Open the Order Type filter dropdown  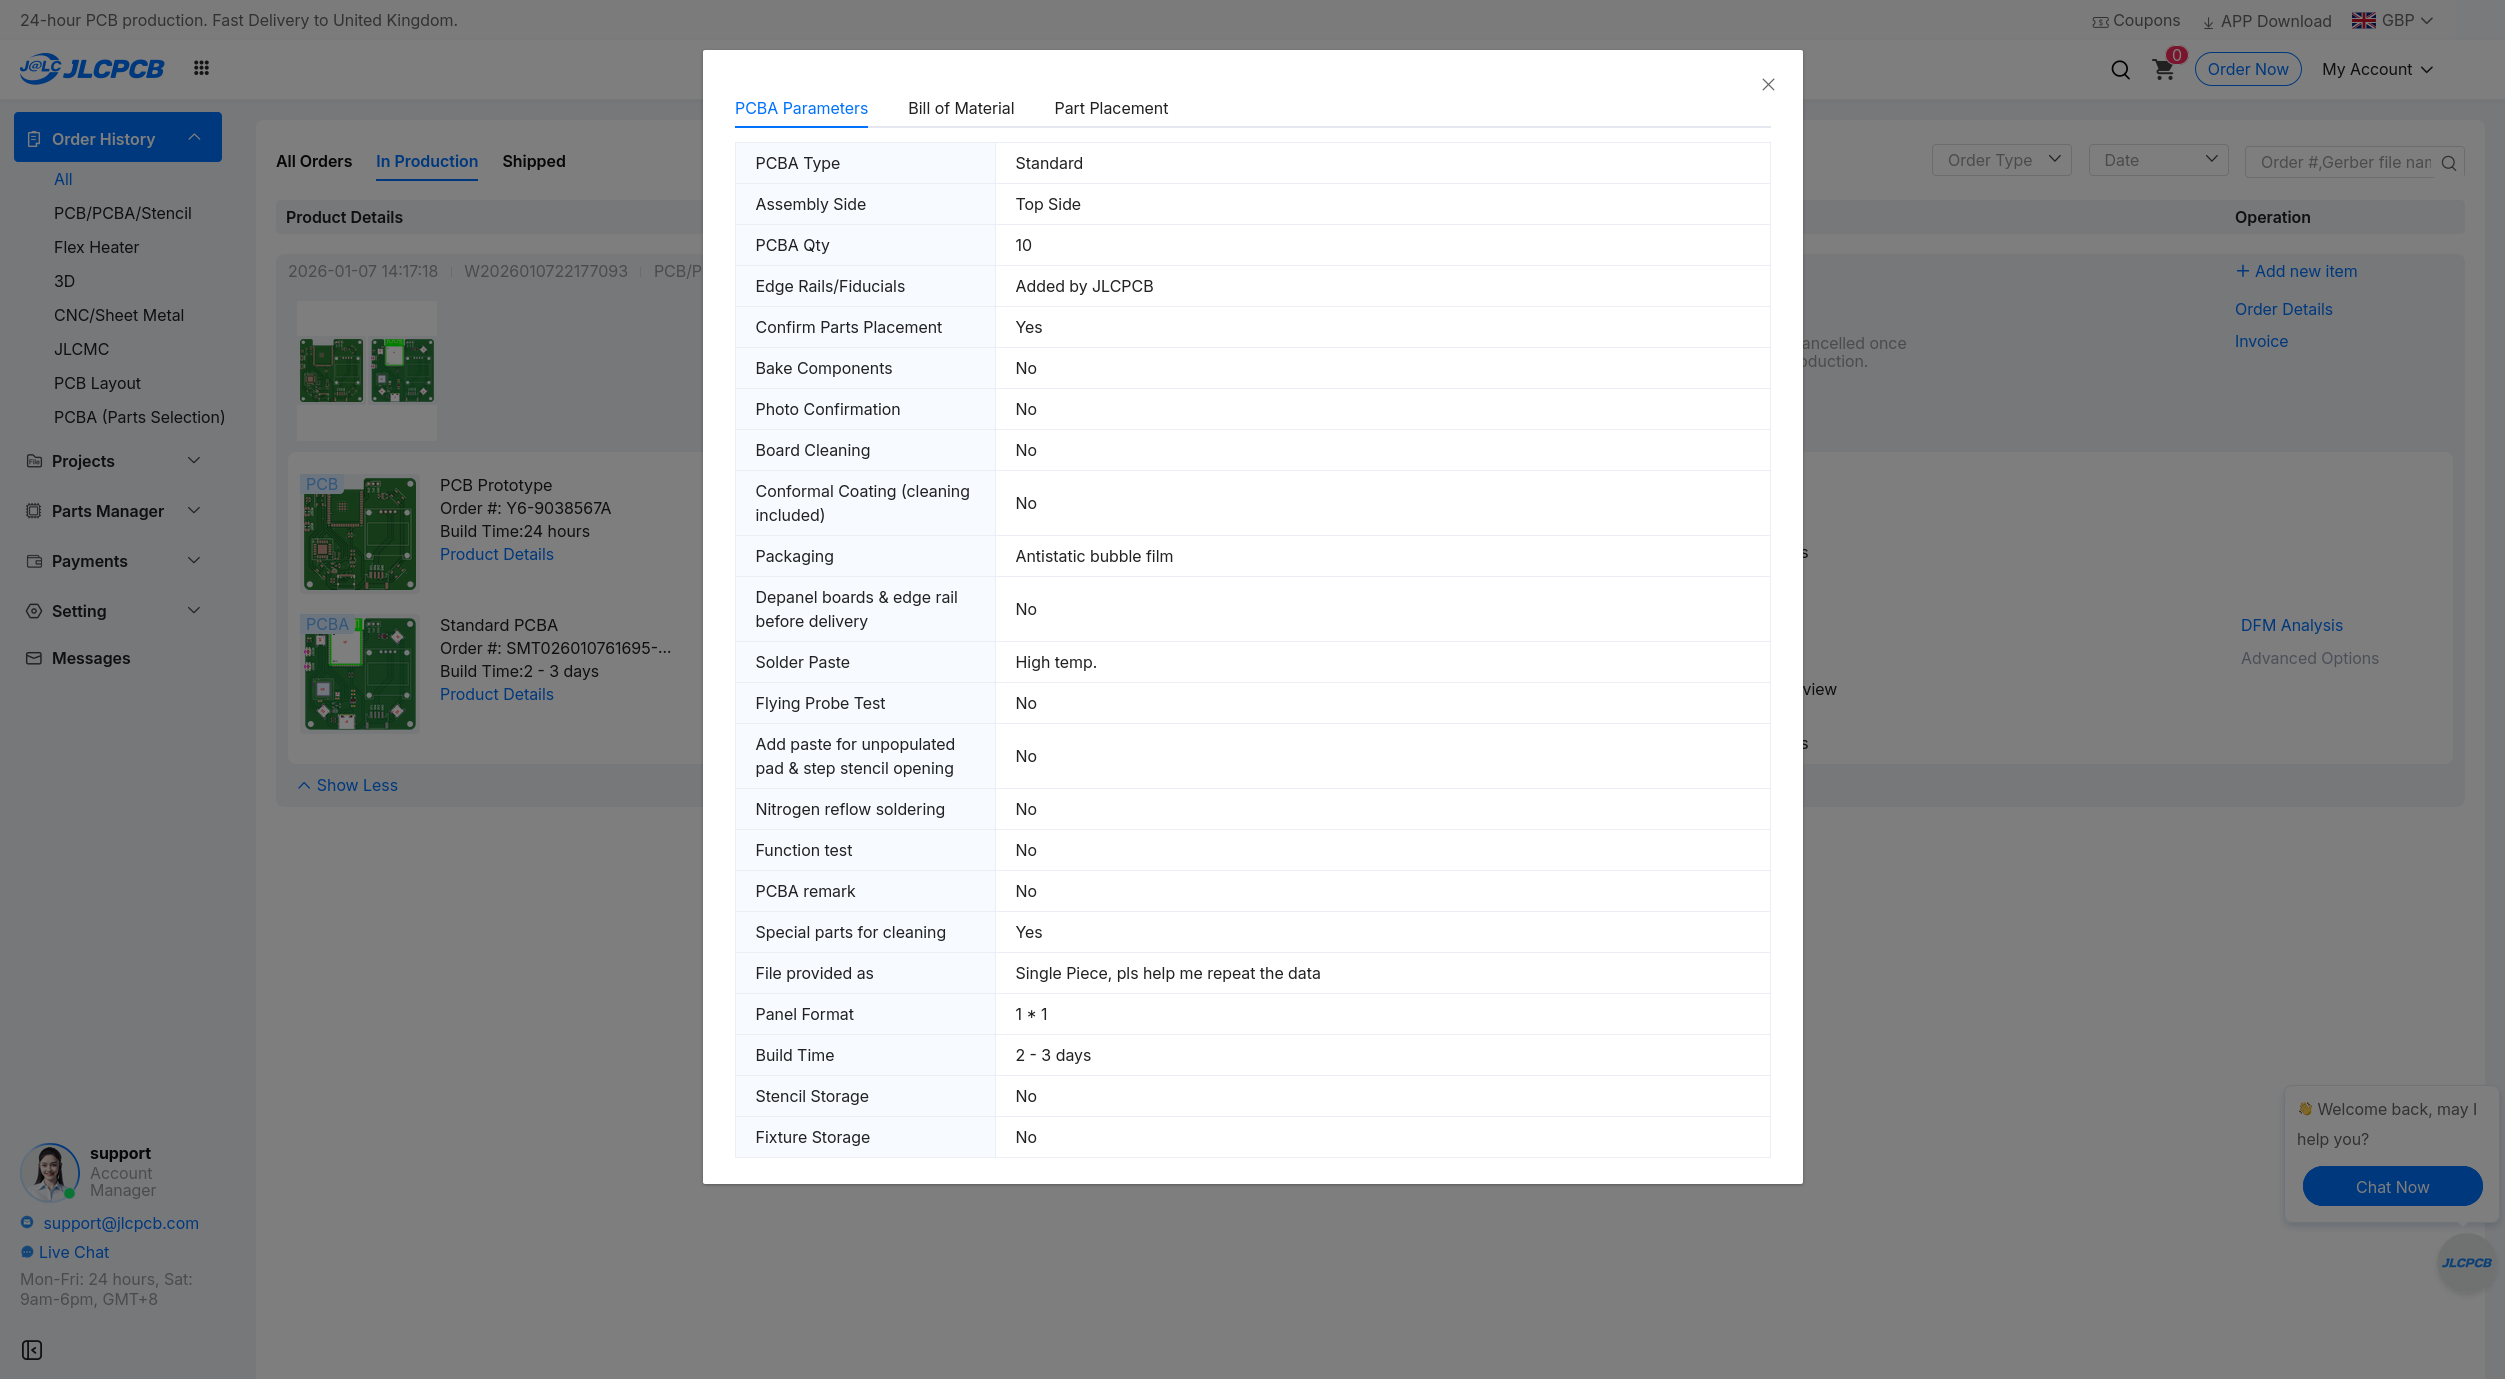2001,160
